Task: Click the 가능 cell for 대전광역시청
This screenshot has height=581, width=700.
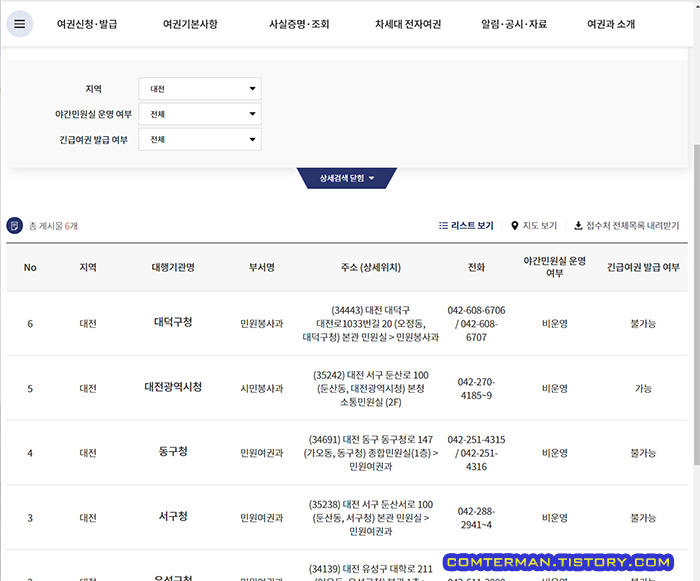Action: (x=643, y=389)
